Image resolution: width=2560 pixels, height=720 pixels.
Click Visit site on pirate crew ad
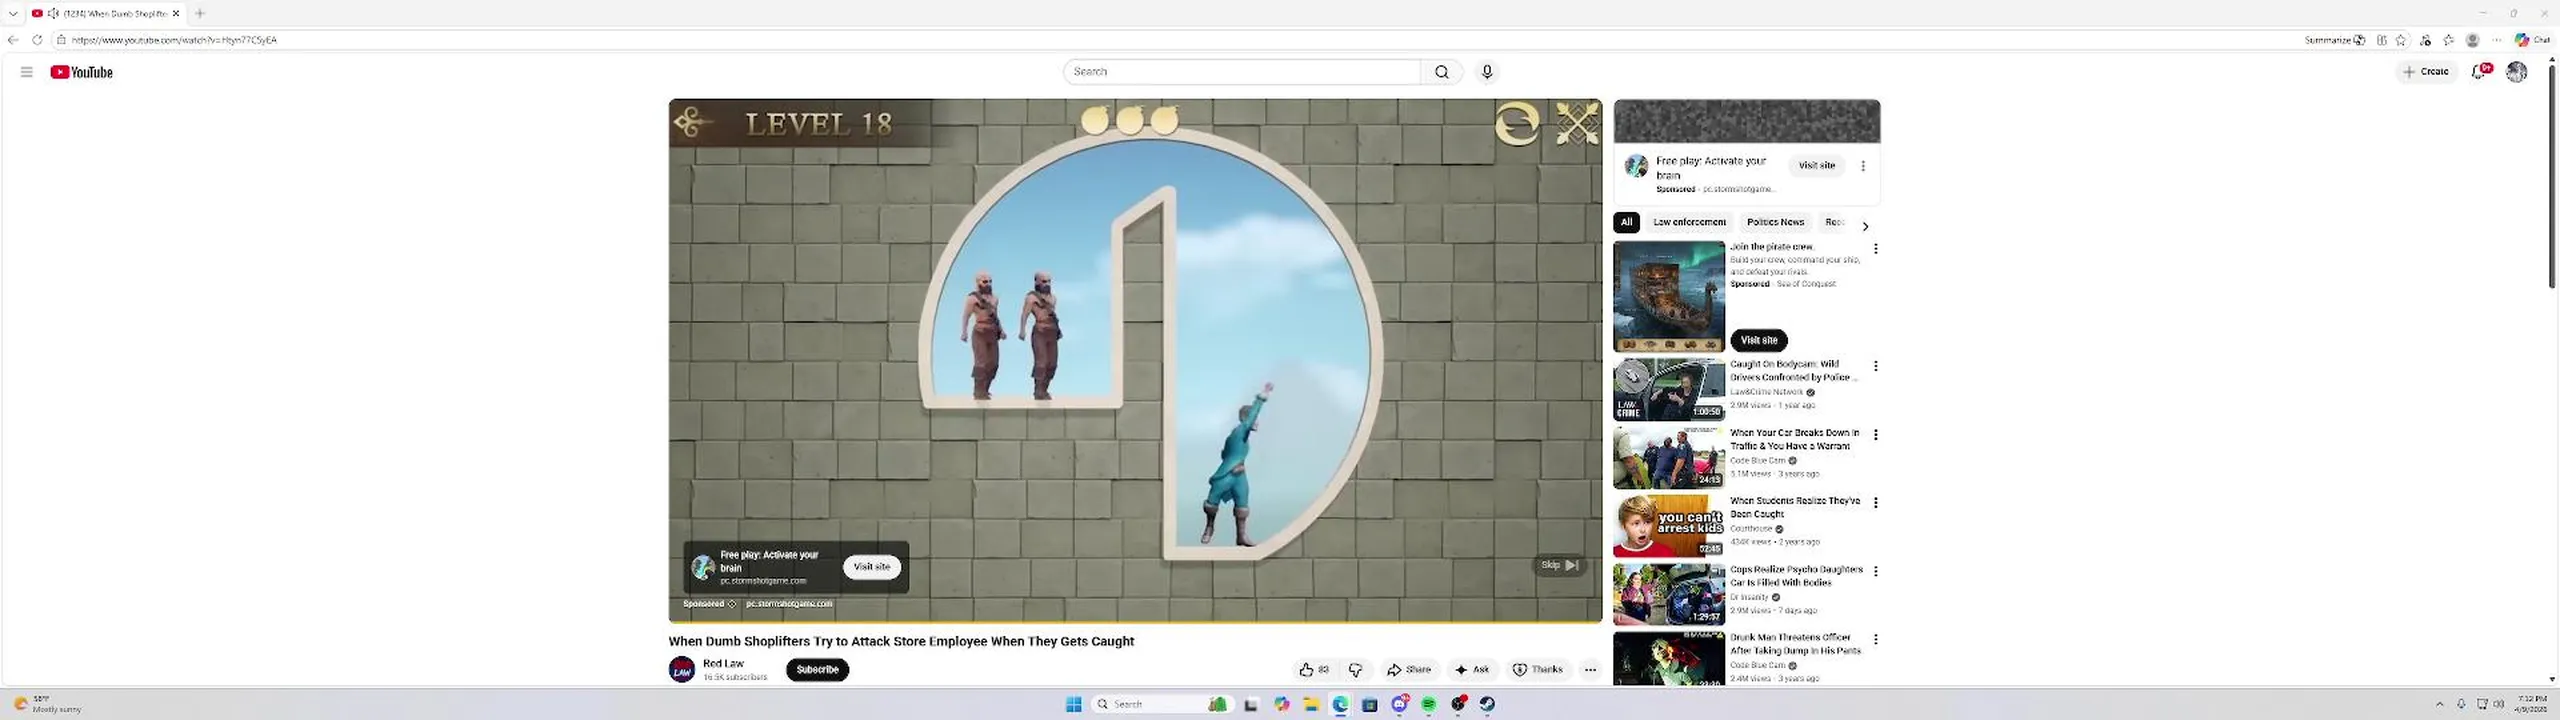(x=1759, y=340)
